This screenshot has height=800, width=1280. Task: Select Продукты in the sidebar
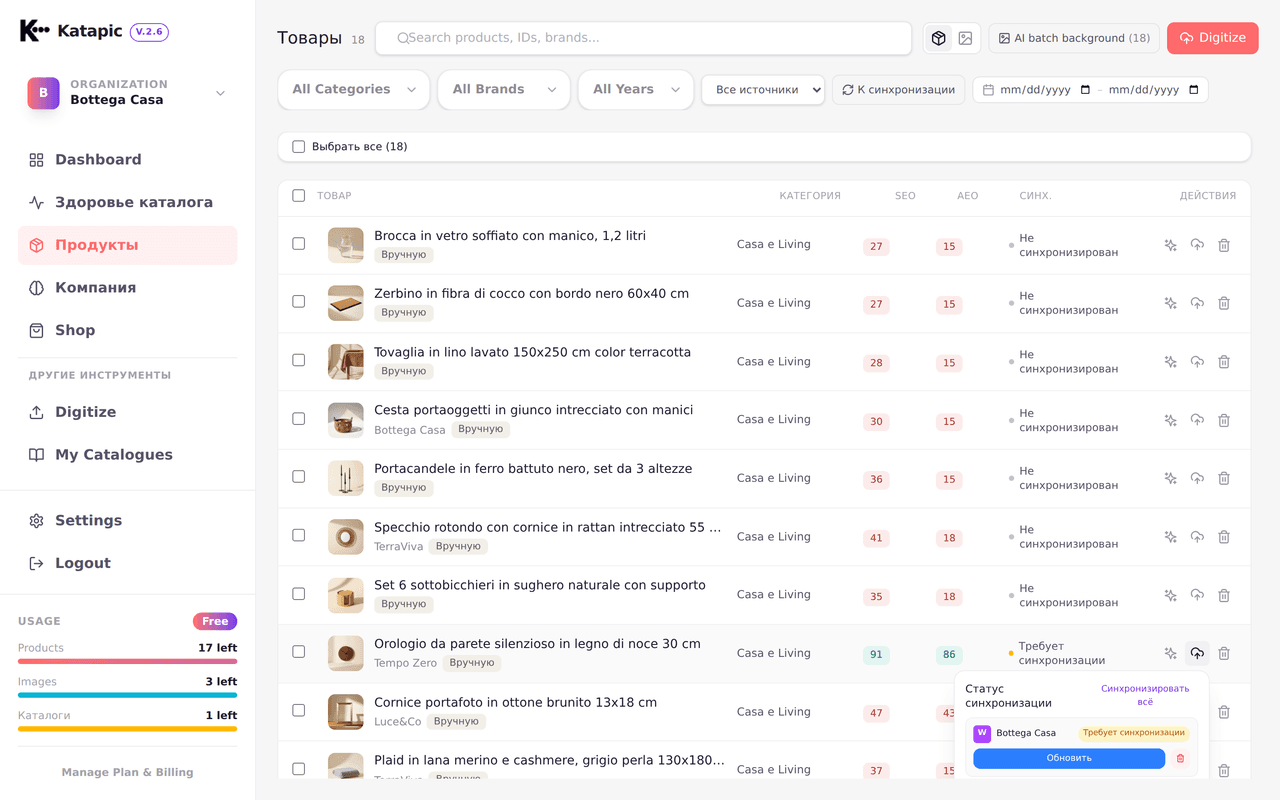tap(128, 245)
